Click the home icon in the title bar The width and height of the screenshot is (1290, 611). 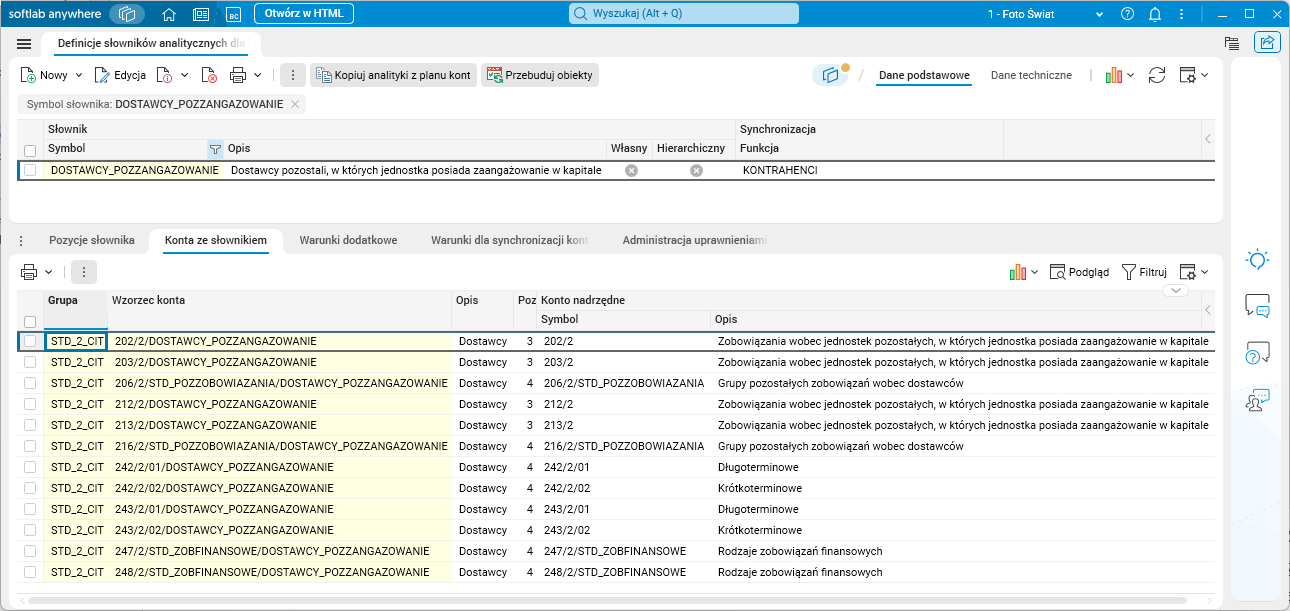(169, 14)
